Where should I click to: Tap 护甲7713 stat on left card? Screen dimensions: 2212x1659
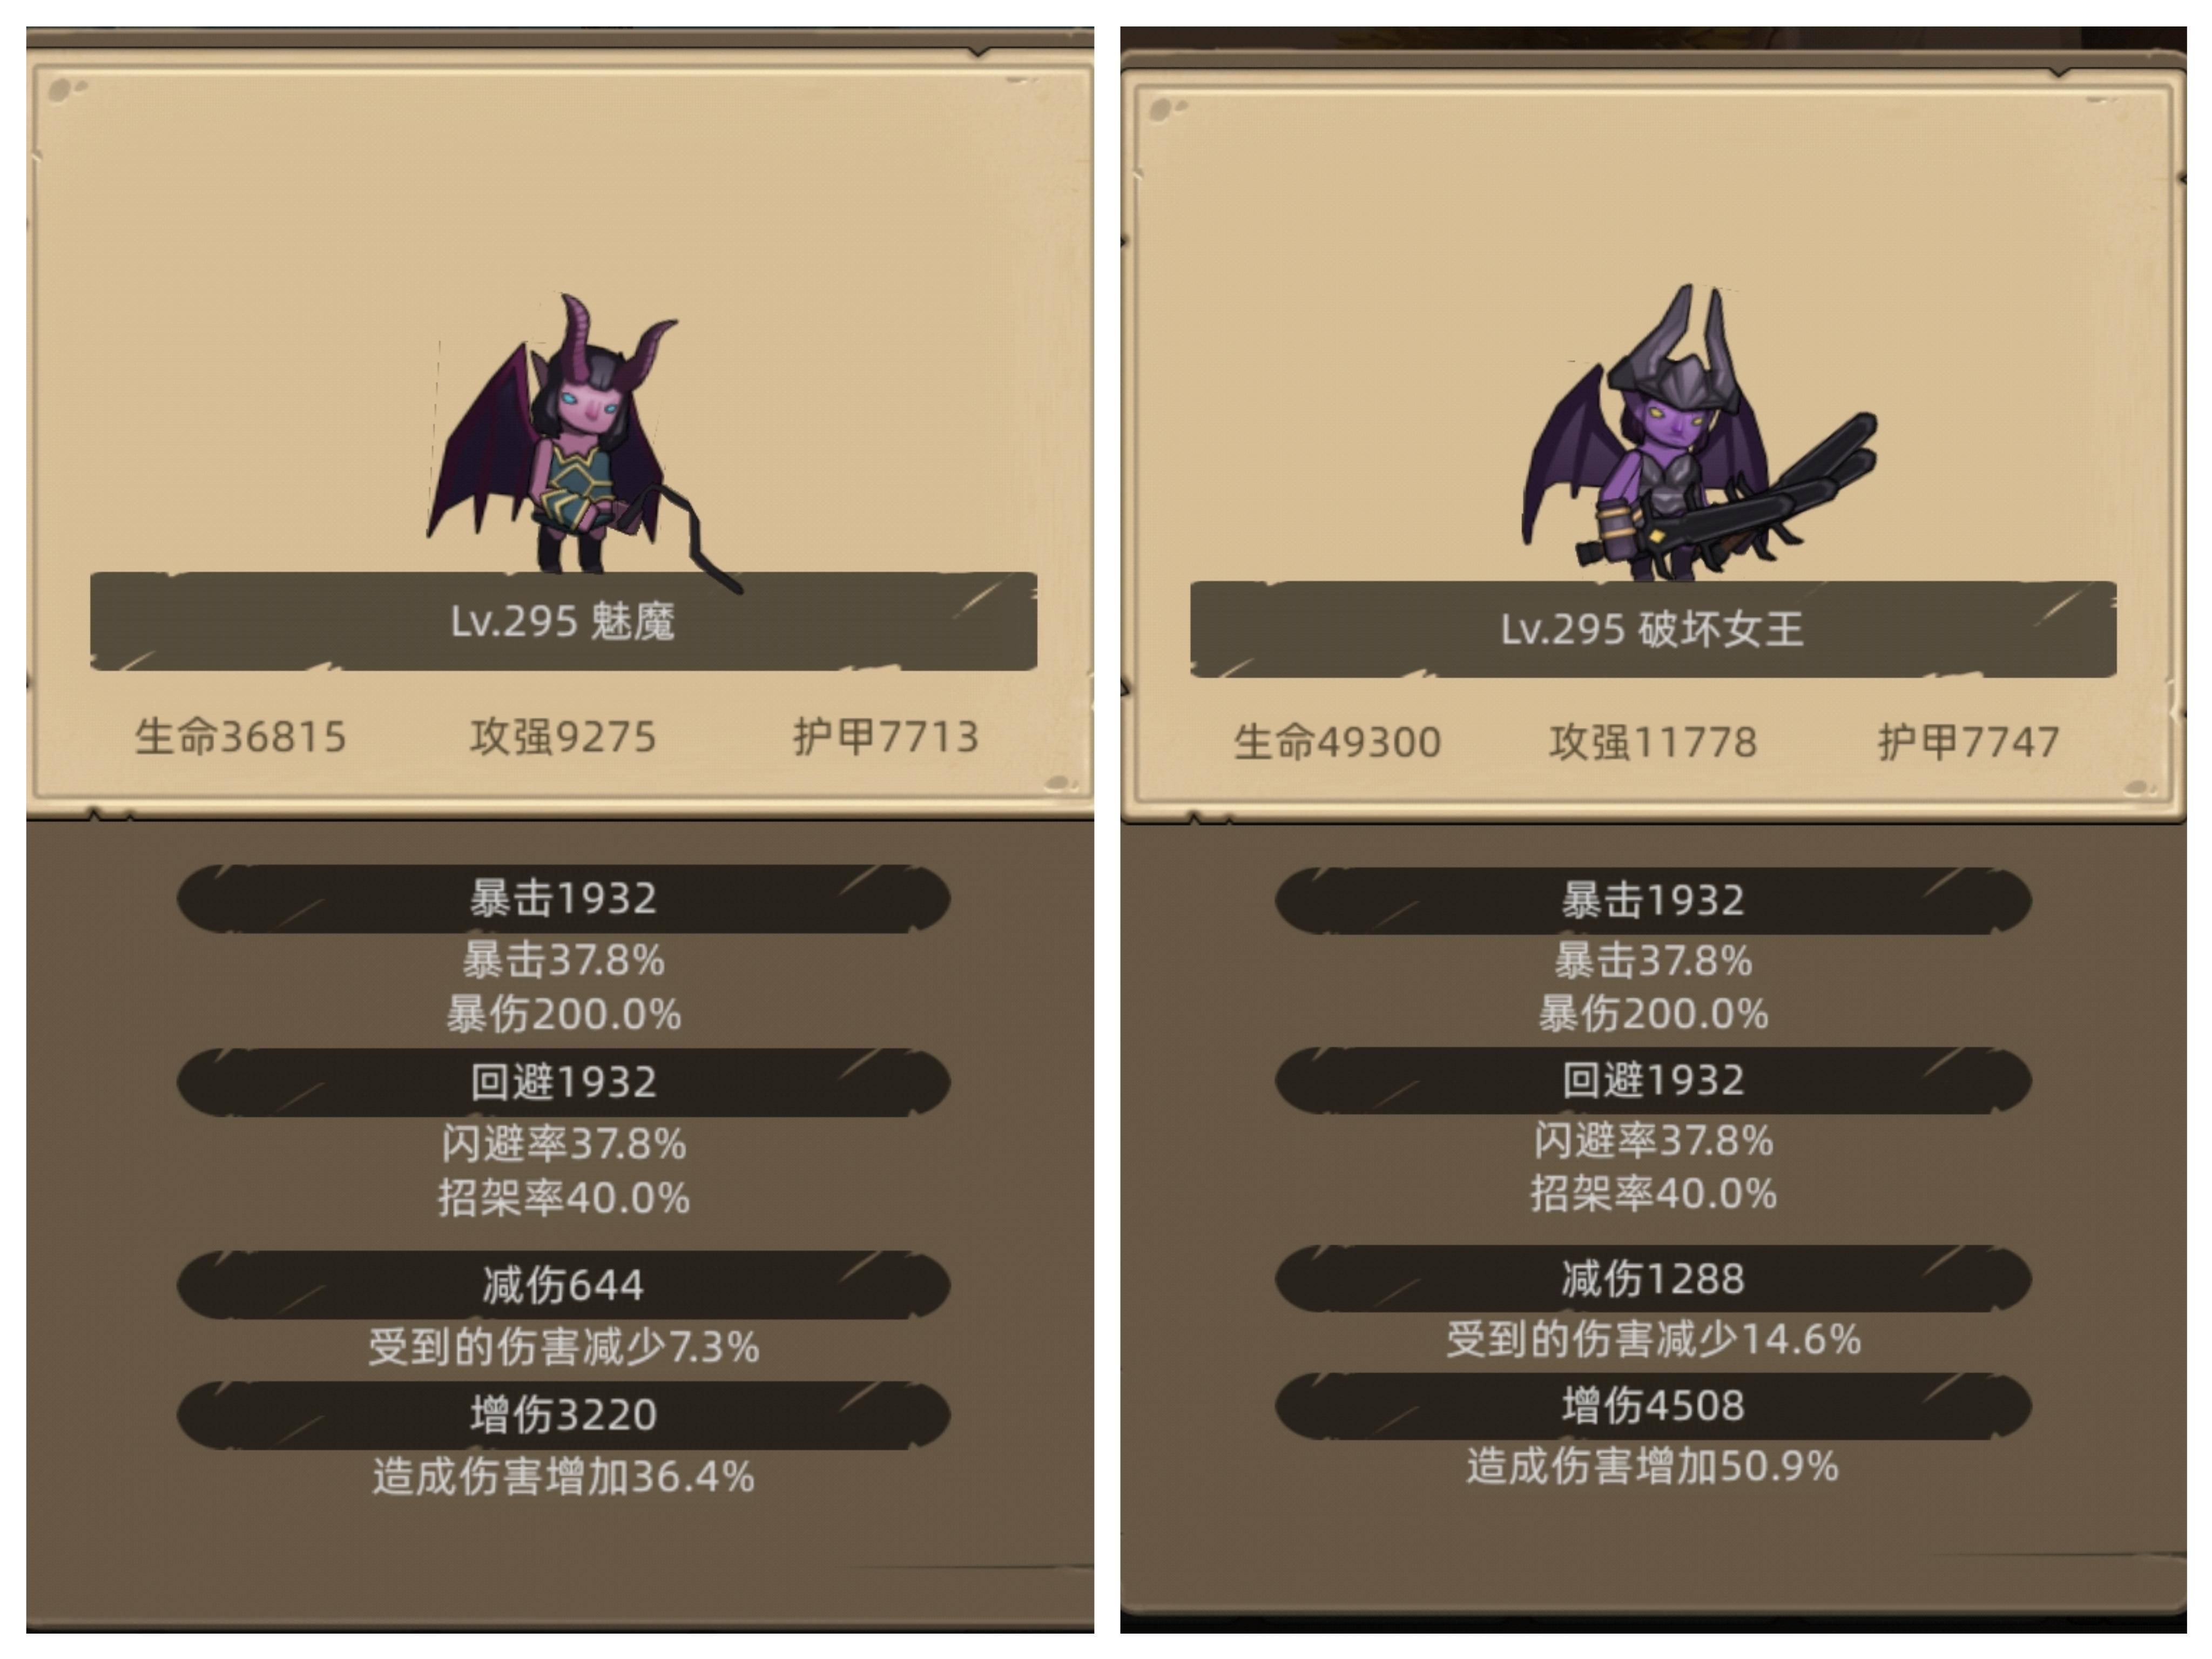pos(886,737)
